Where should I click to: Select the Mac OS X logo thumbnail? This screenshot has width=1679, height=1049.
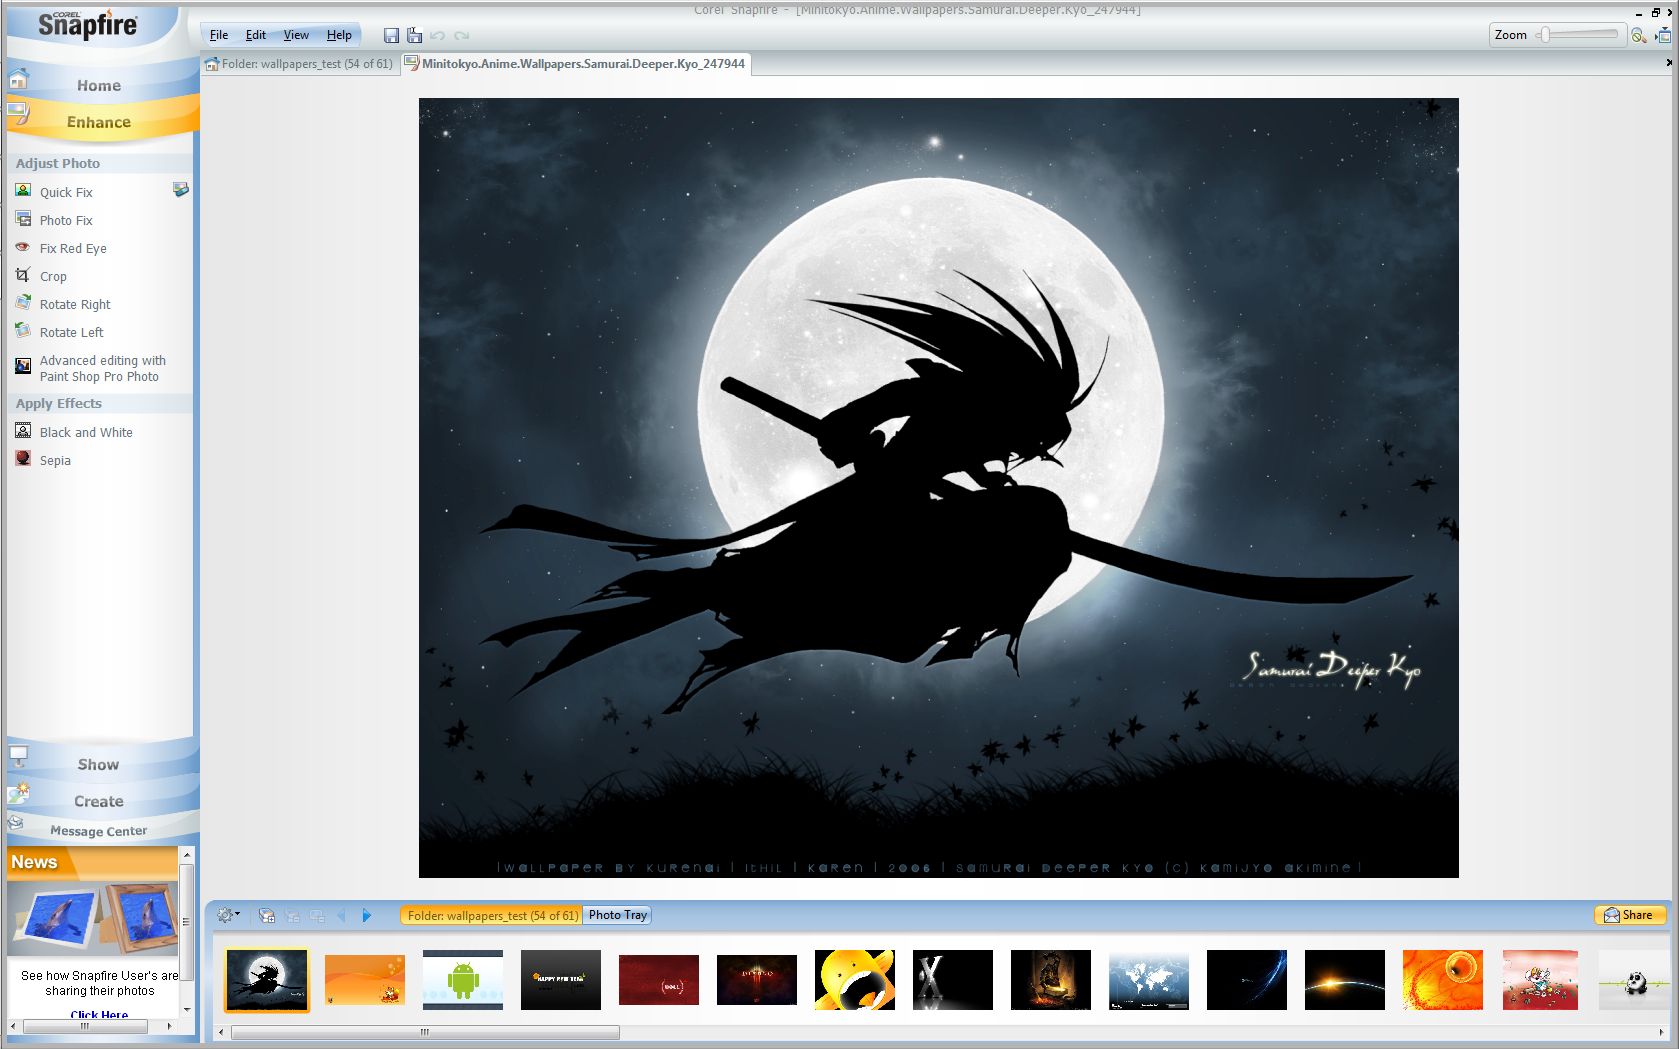953,980
